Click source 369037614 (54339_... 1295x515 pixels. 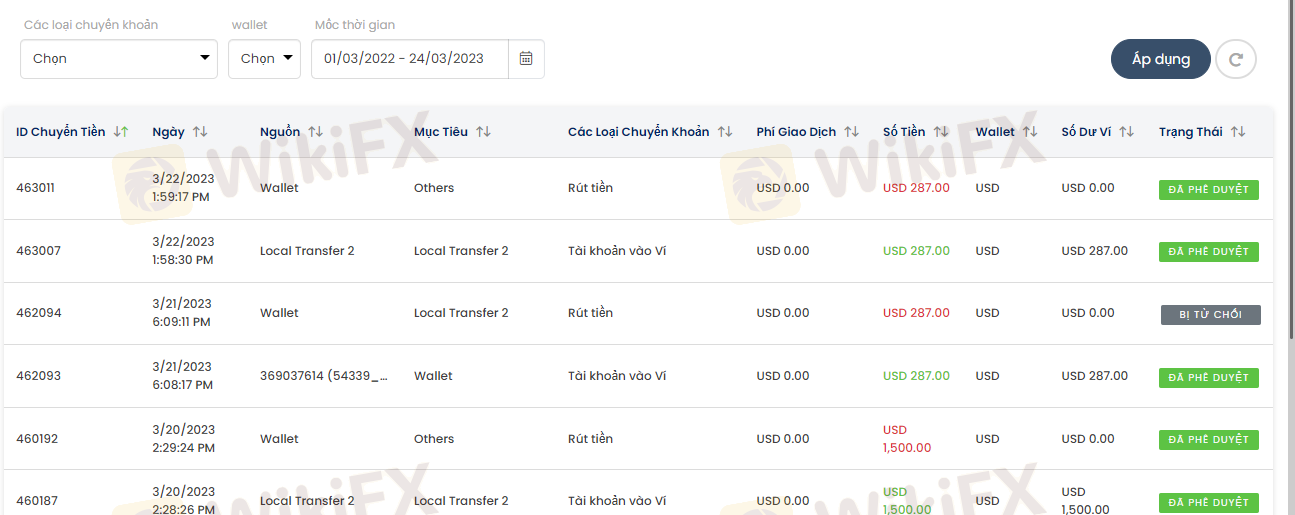point(323,376)
